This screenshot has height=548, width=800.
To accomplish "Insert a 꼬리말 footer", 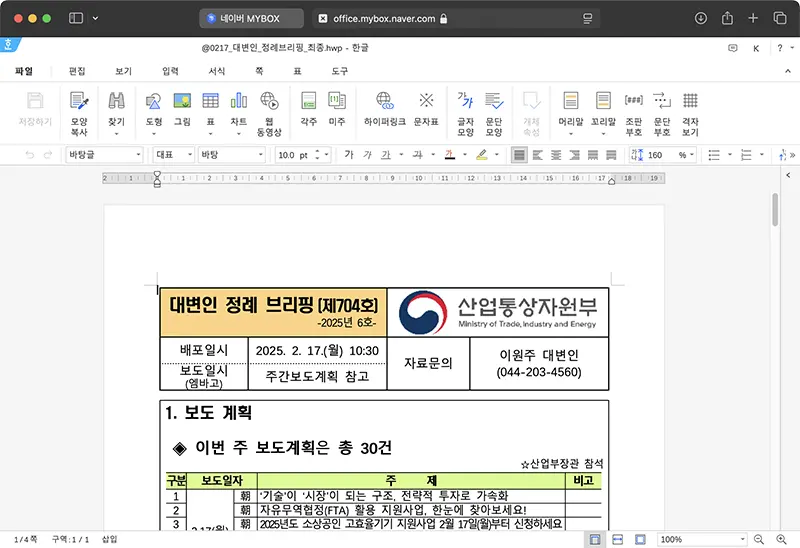I will (x=603, y=113).
